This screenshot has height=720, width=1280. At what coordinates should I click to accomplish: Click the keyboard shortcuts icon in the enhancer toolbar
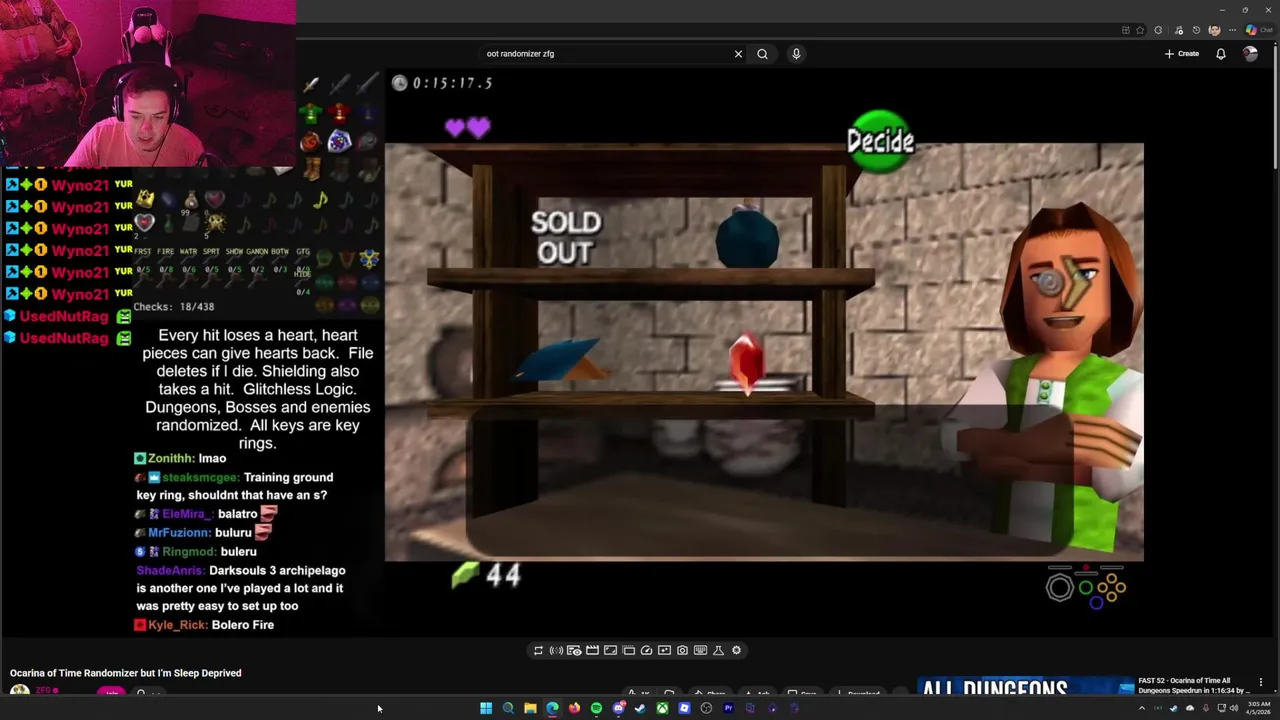pos(700,650)
